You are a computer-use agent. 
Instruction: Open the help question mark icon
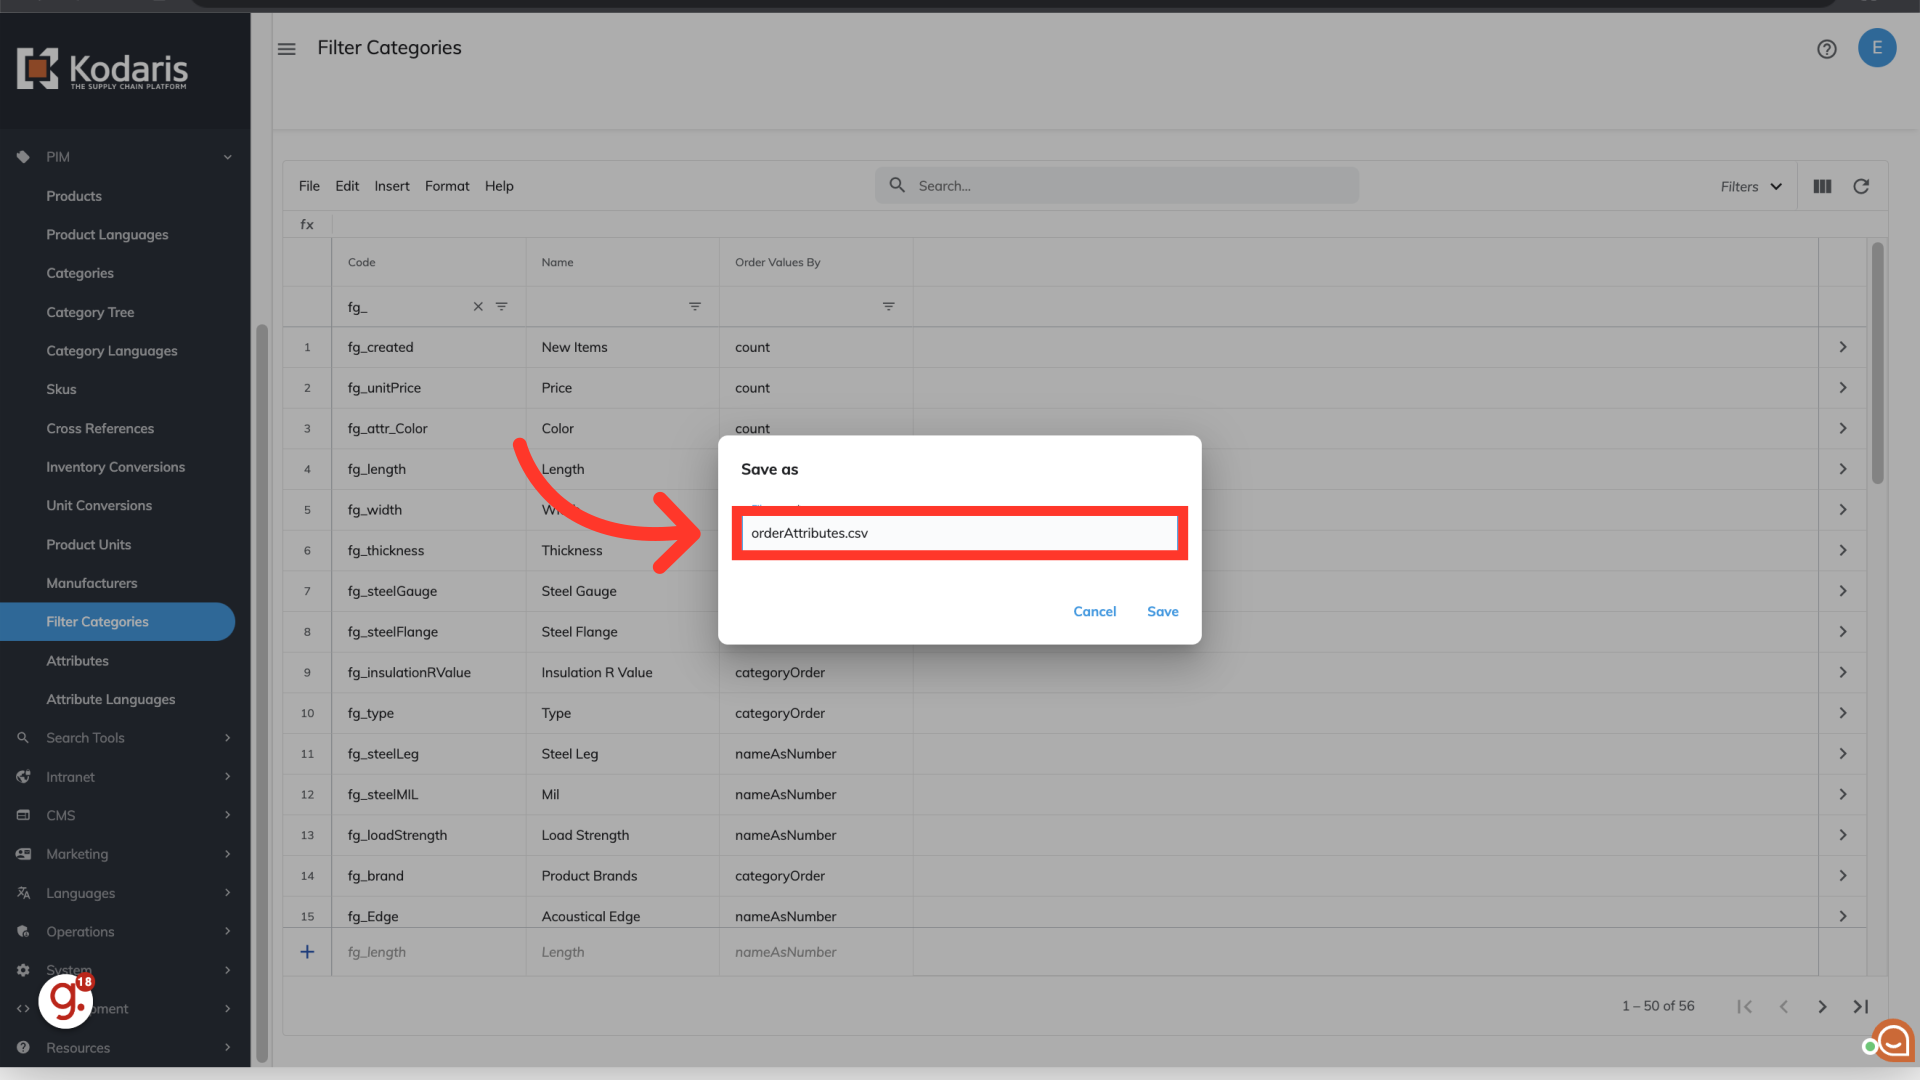coord(1826,49)
